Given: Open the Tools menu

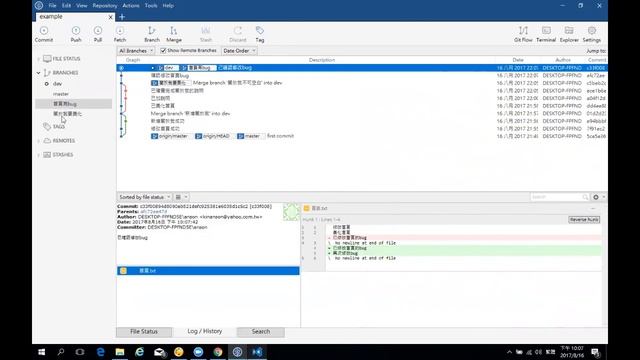Looking at the screenshot, I should click(x=151, y=6).
